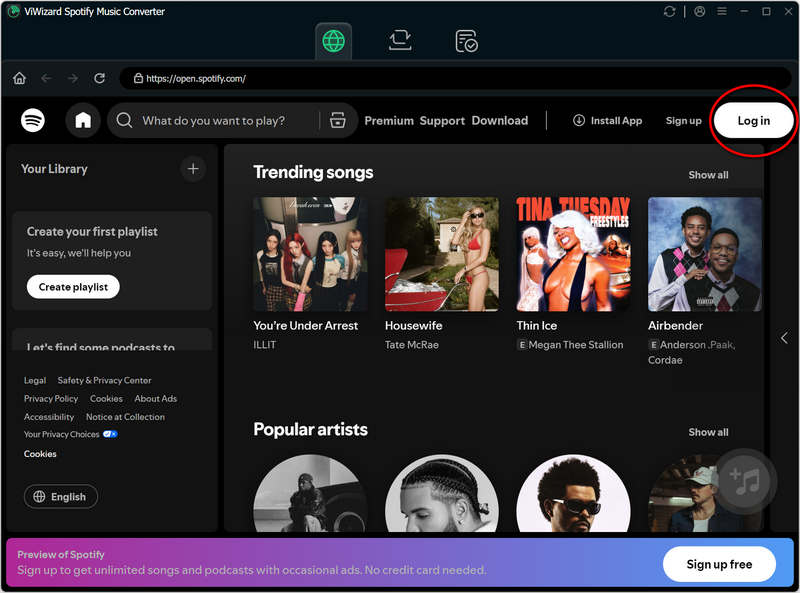
Task: Click the ILLIT artist name
Action: coord(264,345)
